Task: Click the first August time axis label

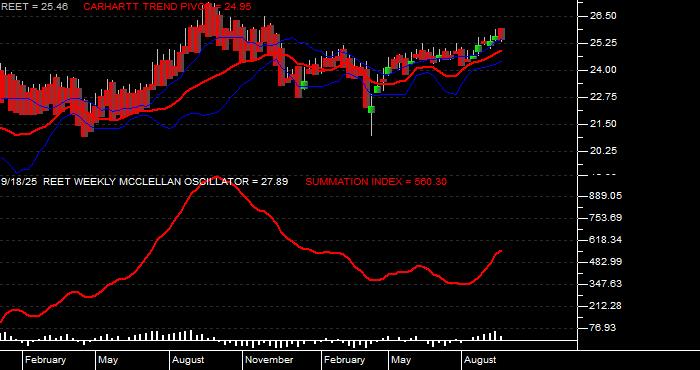Action: tap(188, 360)
